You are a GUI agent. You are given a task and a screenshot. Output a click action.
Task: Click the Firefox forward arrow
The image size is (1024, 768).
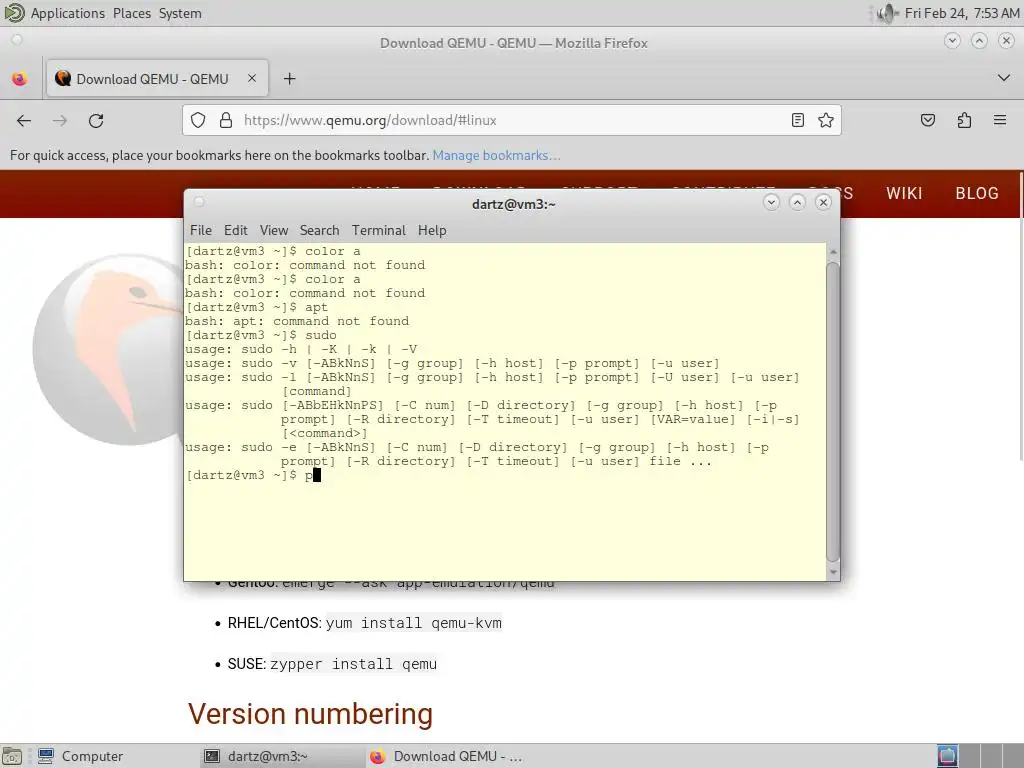coord(59,121)
